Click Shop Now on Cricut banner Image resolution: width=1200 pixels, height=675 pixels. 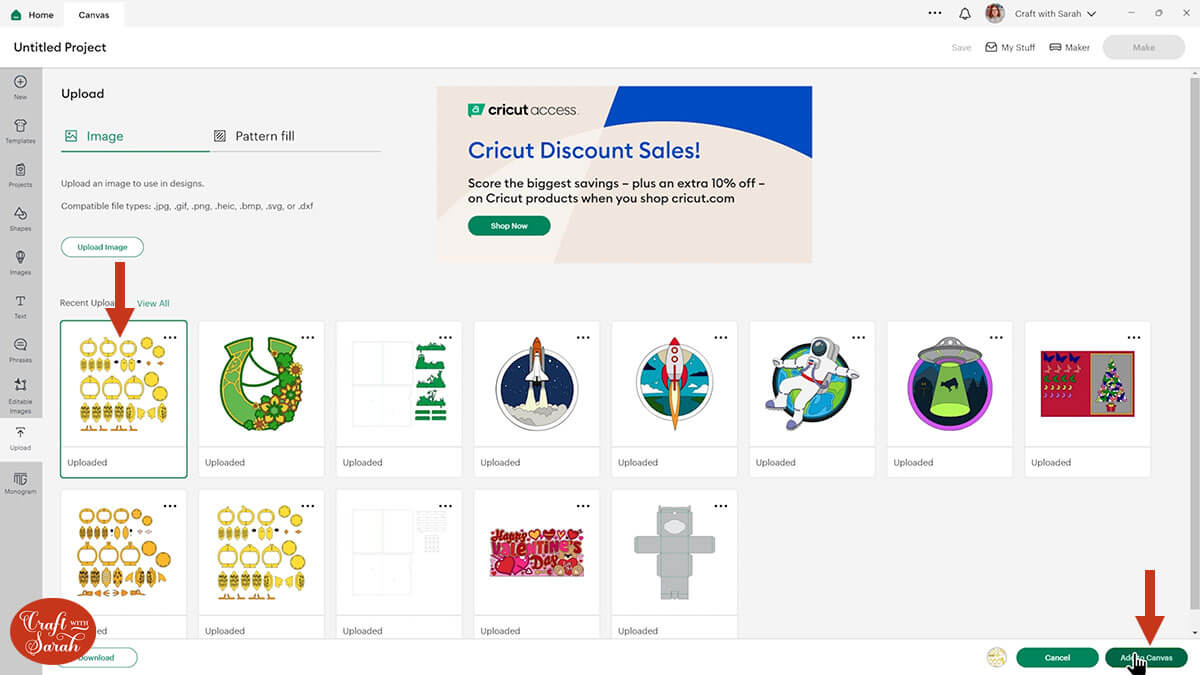[509, 226]
